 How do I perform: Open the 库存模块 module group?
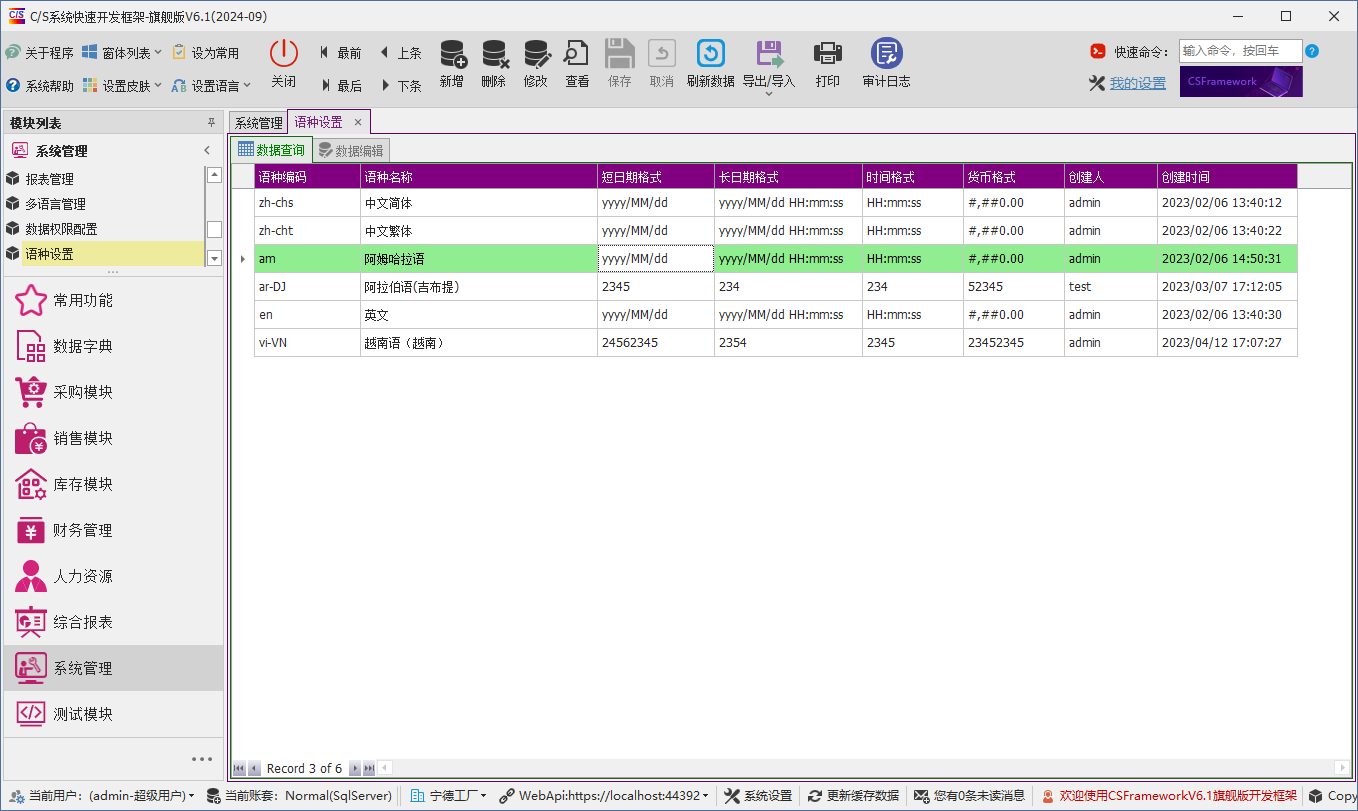(x=113, y=484)
